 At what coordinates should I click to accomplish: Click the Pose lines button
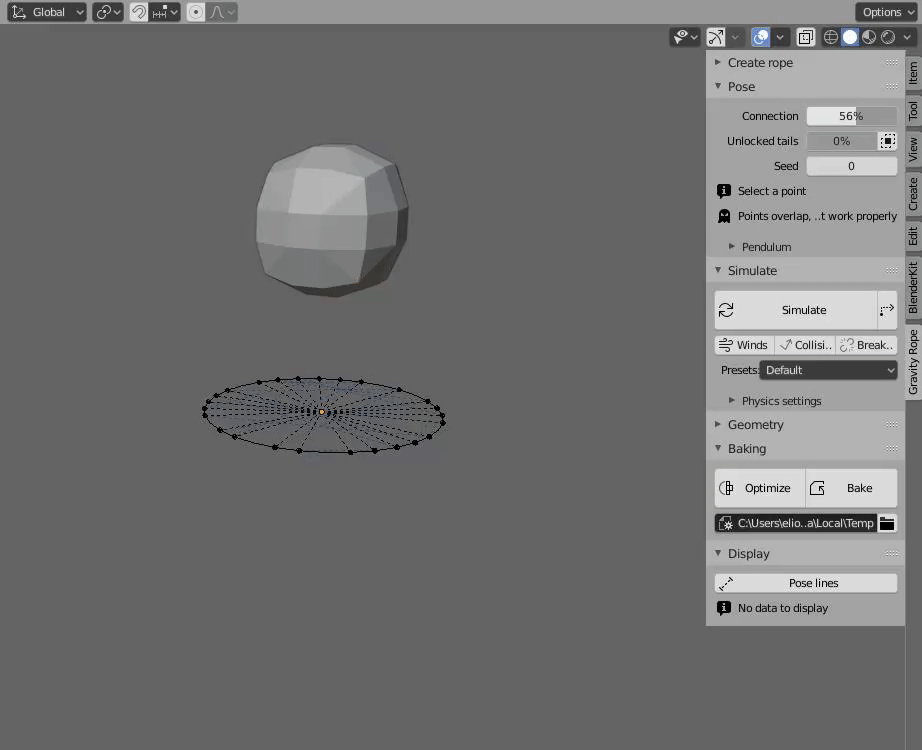tap(806, 583)
